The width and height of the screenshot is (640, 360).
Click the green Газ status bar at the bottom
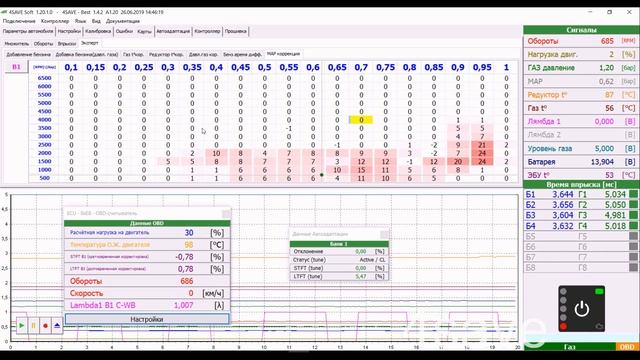click(569, 347)
